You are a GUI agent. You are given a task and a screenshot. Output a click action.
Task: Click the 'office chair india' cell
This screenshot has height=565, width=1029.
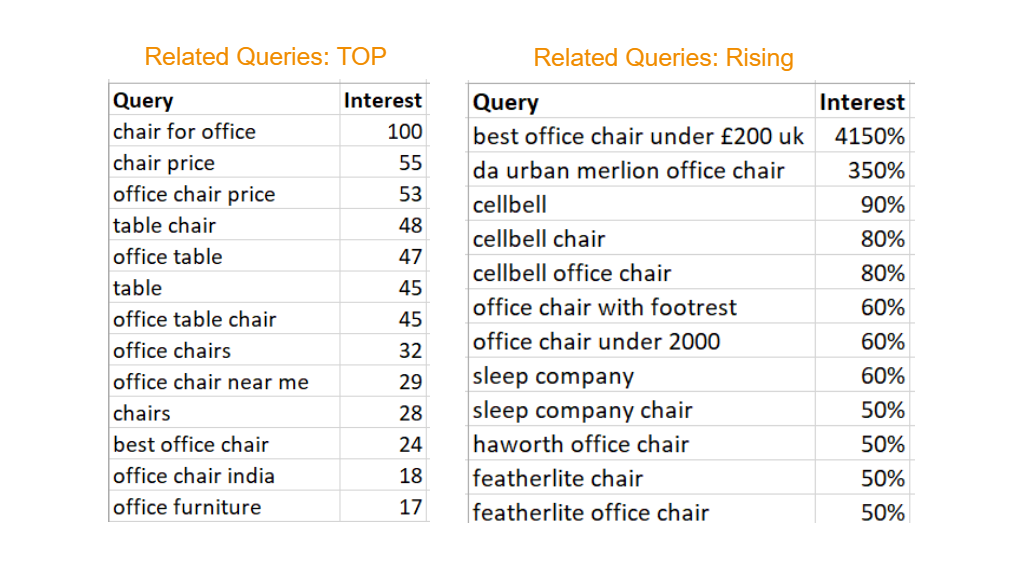click(194, 476)
